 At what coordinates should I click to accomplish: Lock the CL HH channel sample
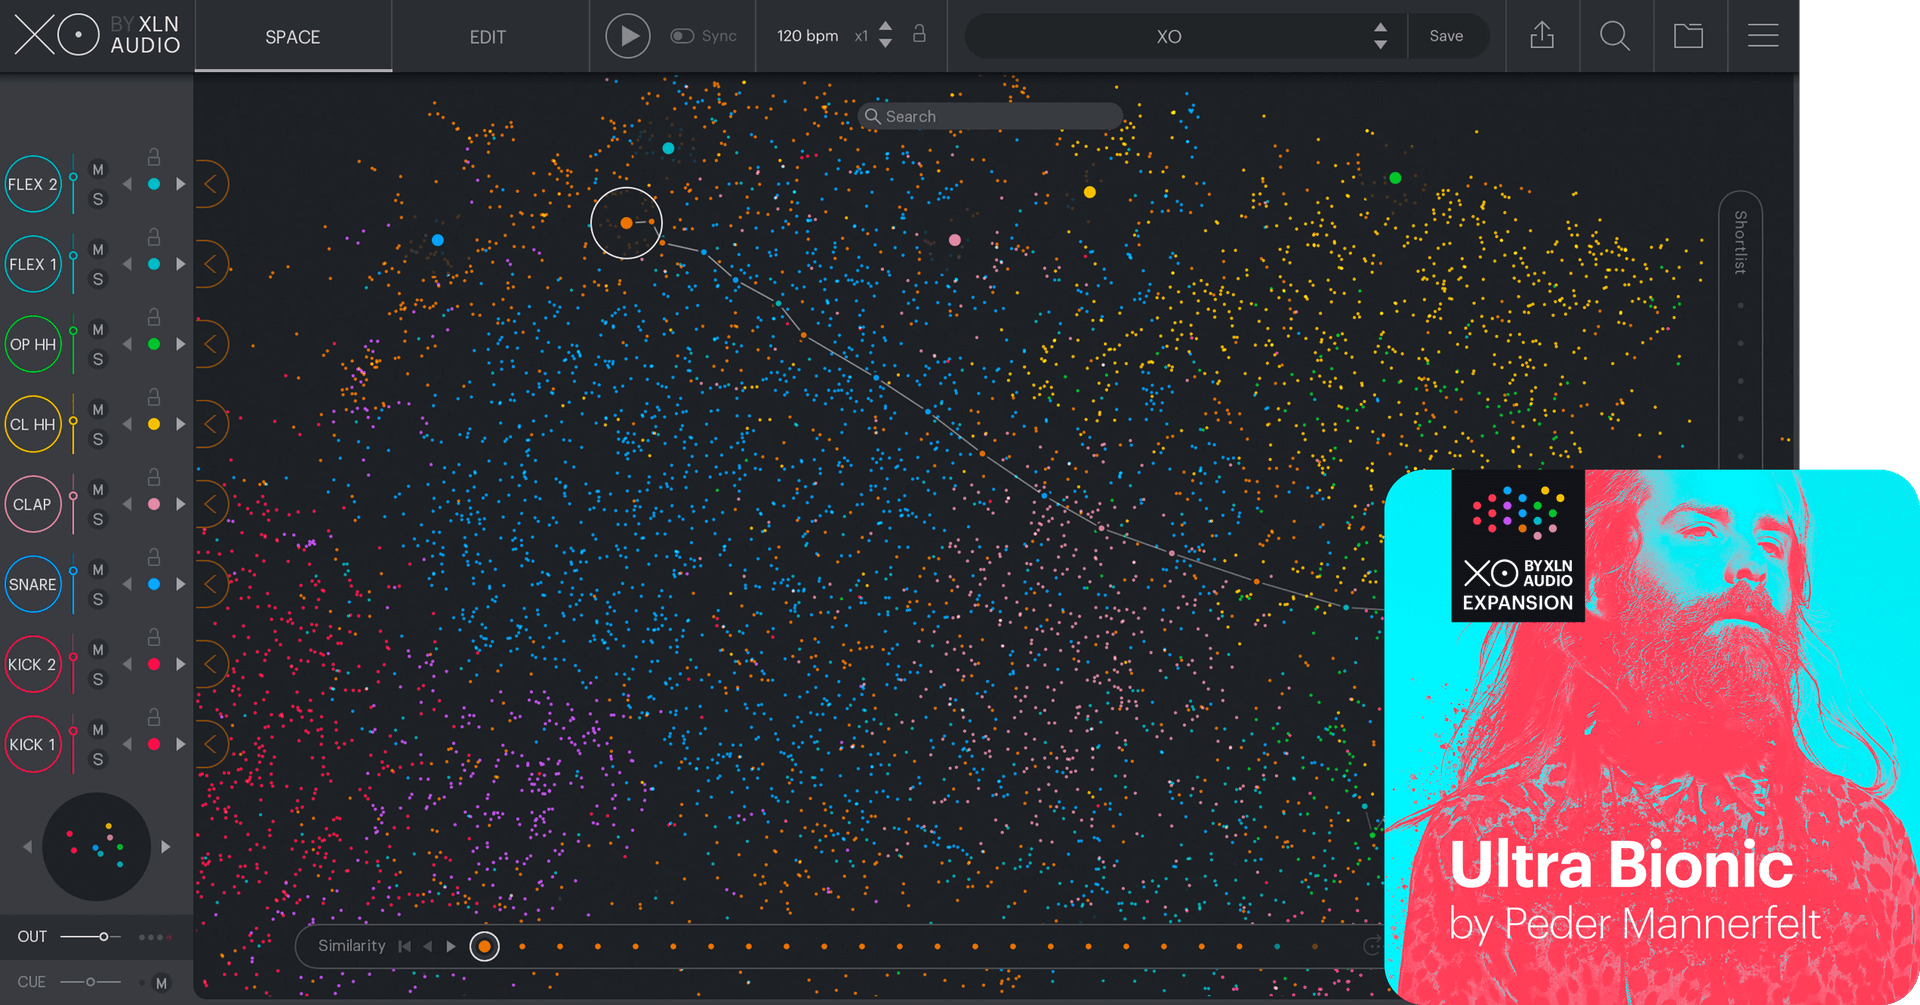tap(154, 397)
